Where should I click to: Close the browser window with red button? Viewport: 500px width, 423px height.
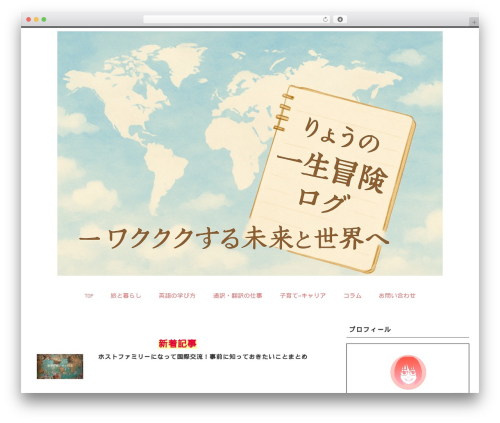[29, 20]
